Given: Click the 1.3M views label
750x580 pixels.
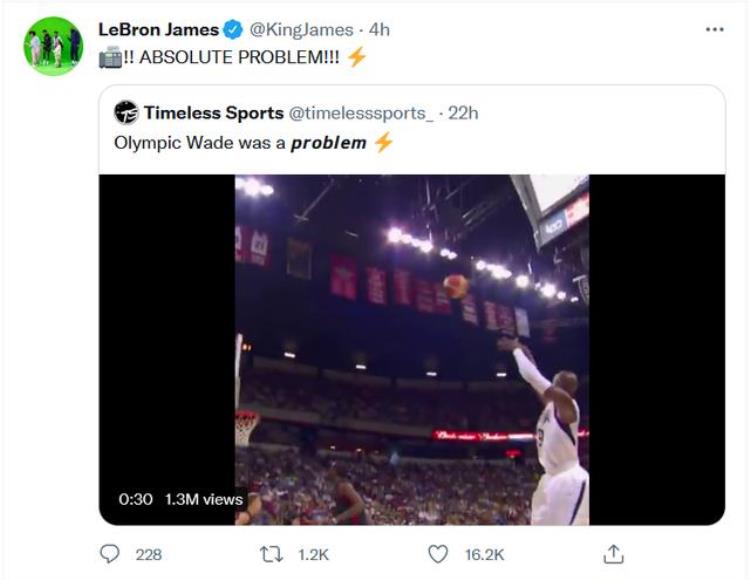Looking at the screenshot, I should click(x=204, y=499).
